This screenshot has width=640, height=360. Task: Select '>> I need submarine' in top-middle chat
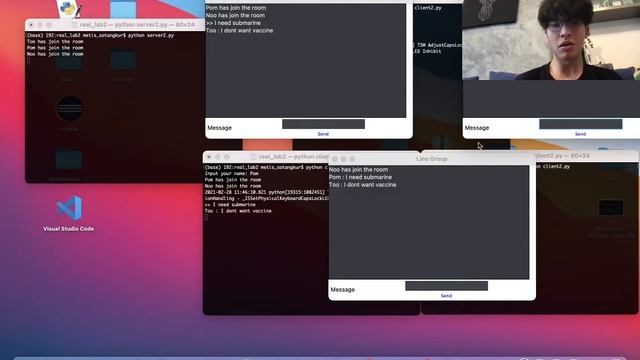(233, 23)
